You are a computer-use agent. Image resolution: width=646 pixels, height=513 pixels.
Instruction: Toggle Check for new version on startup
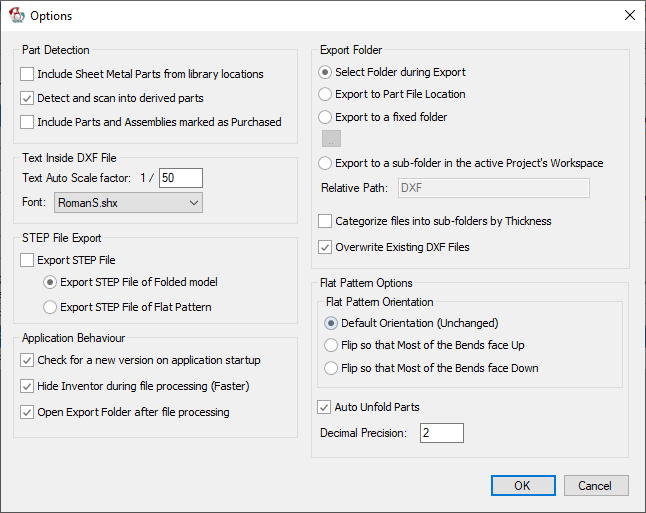coord(28,360)
